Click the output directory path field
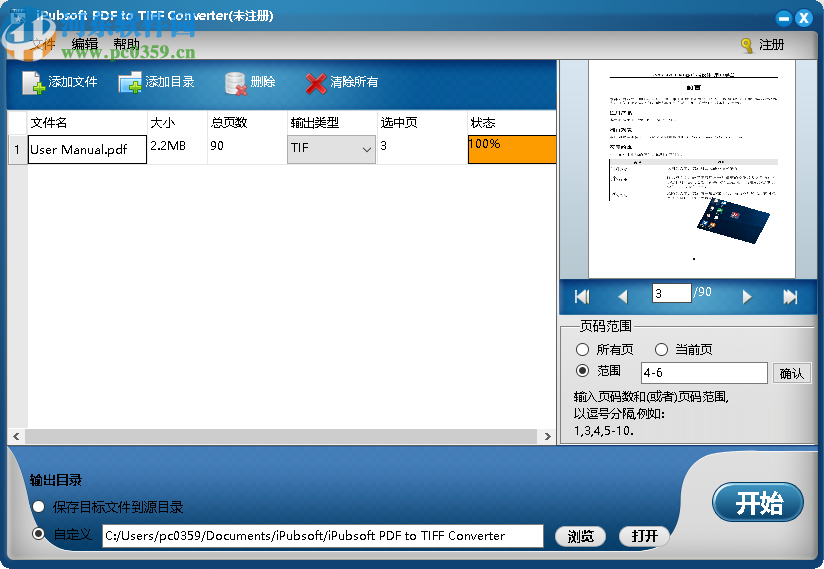The image size is (824, 569). click(323, 536)
